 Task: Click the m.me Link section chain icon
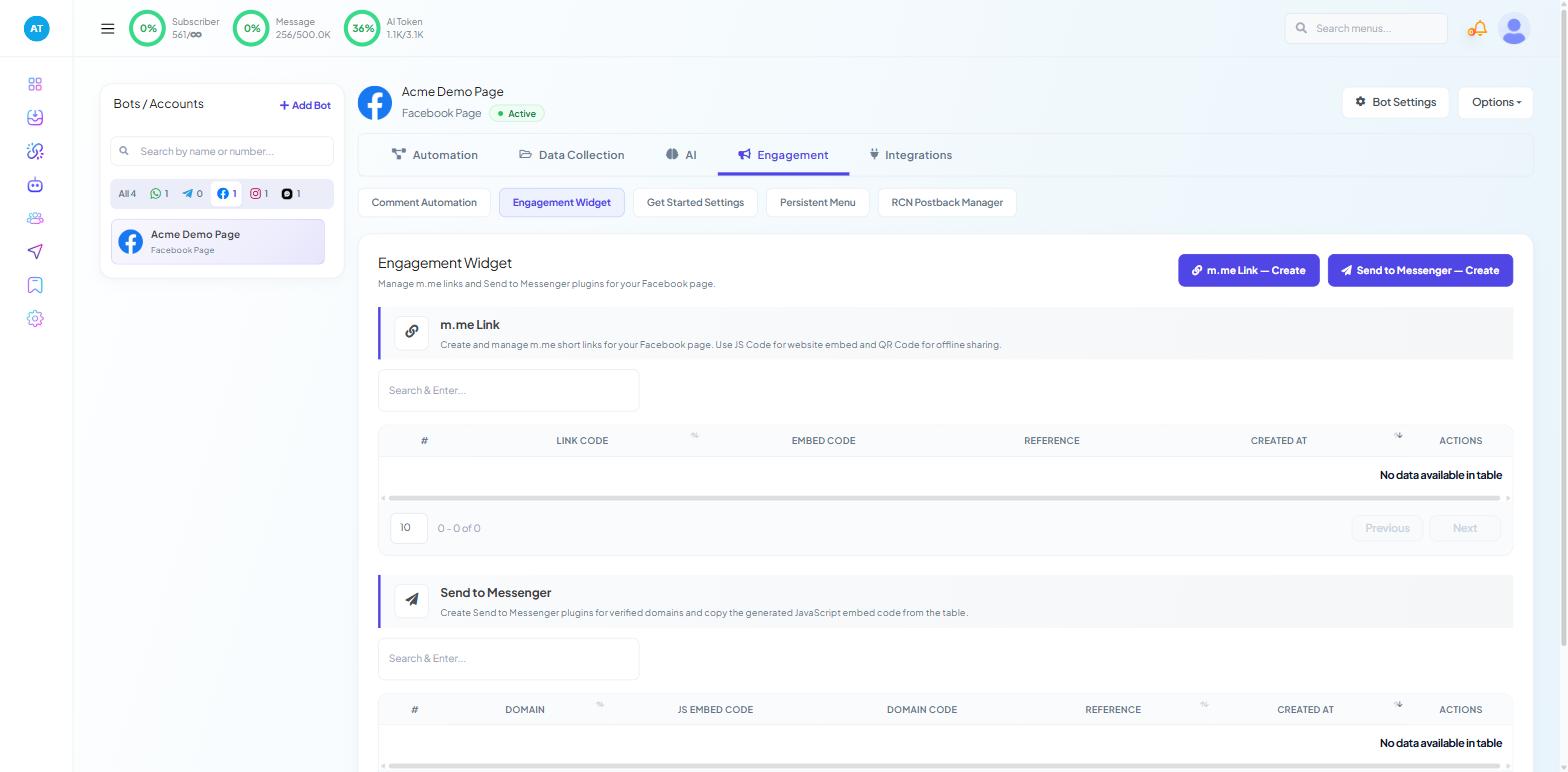point(412,333)
